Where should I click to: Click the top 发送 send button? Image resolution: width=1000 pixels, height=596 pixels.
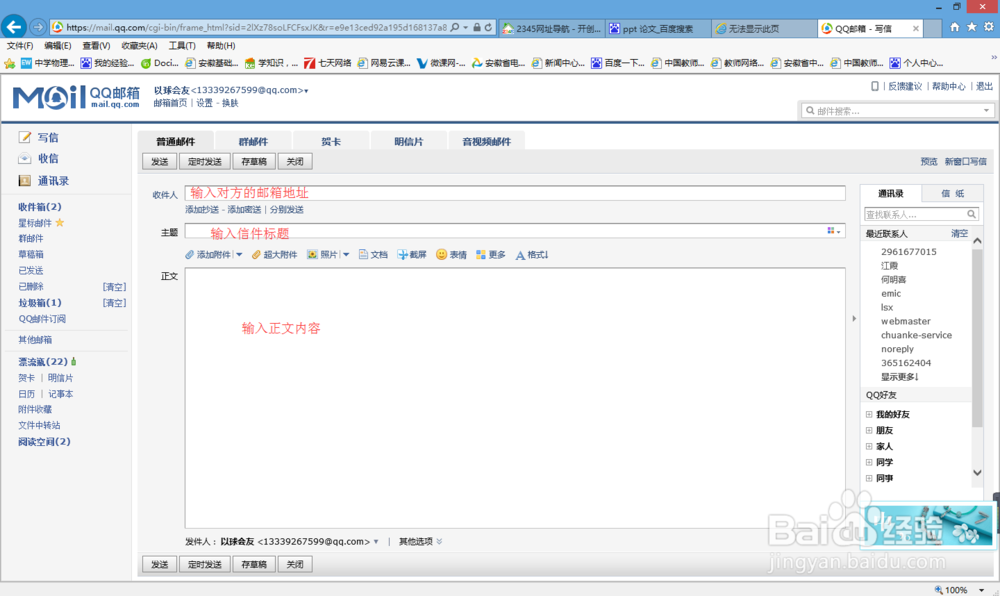point(159,161)
